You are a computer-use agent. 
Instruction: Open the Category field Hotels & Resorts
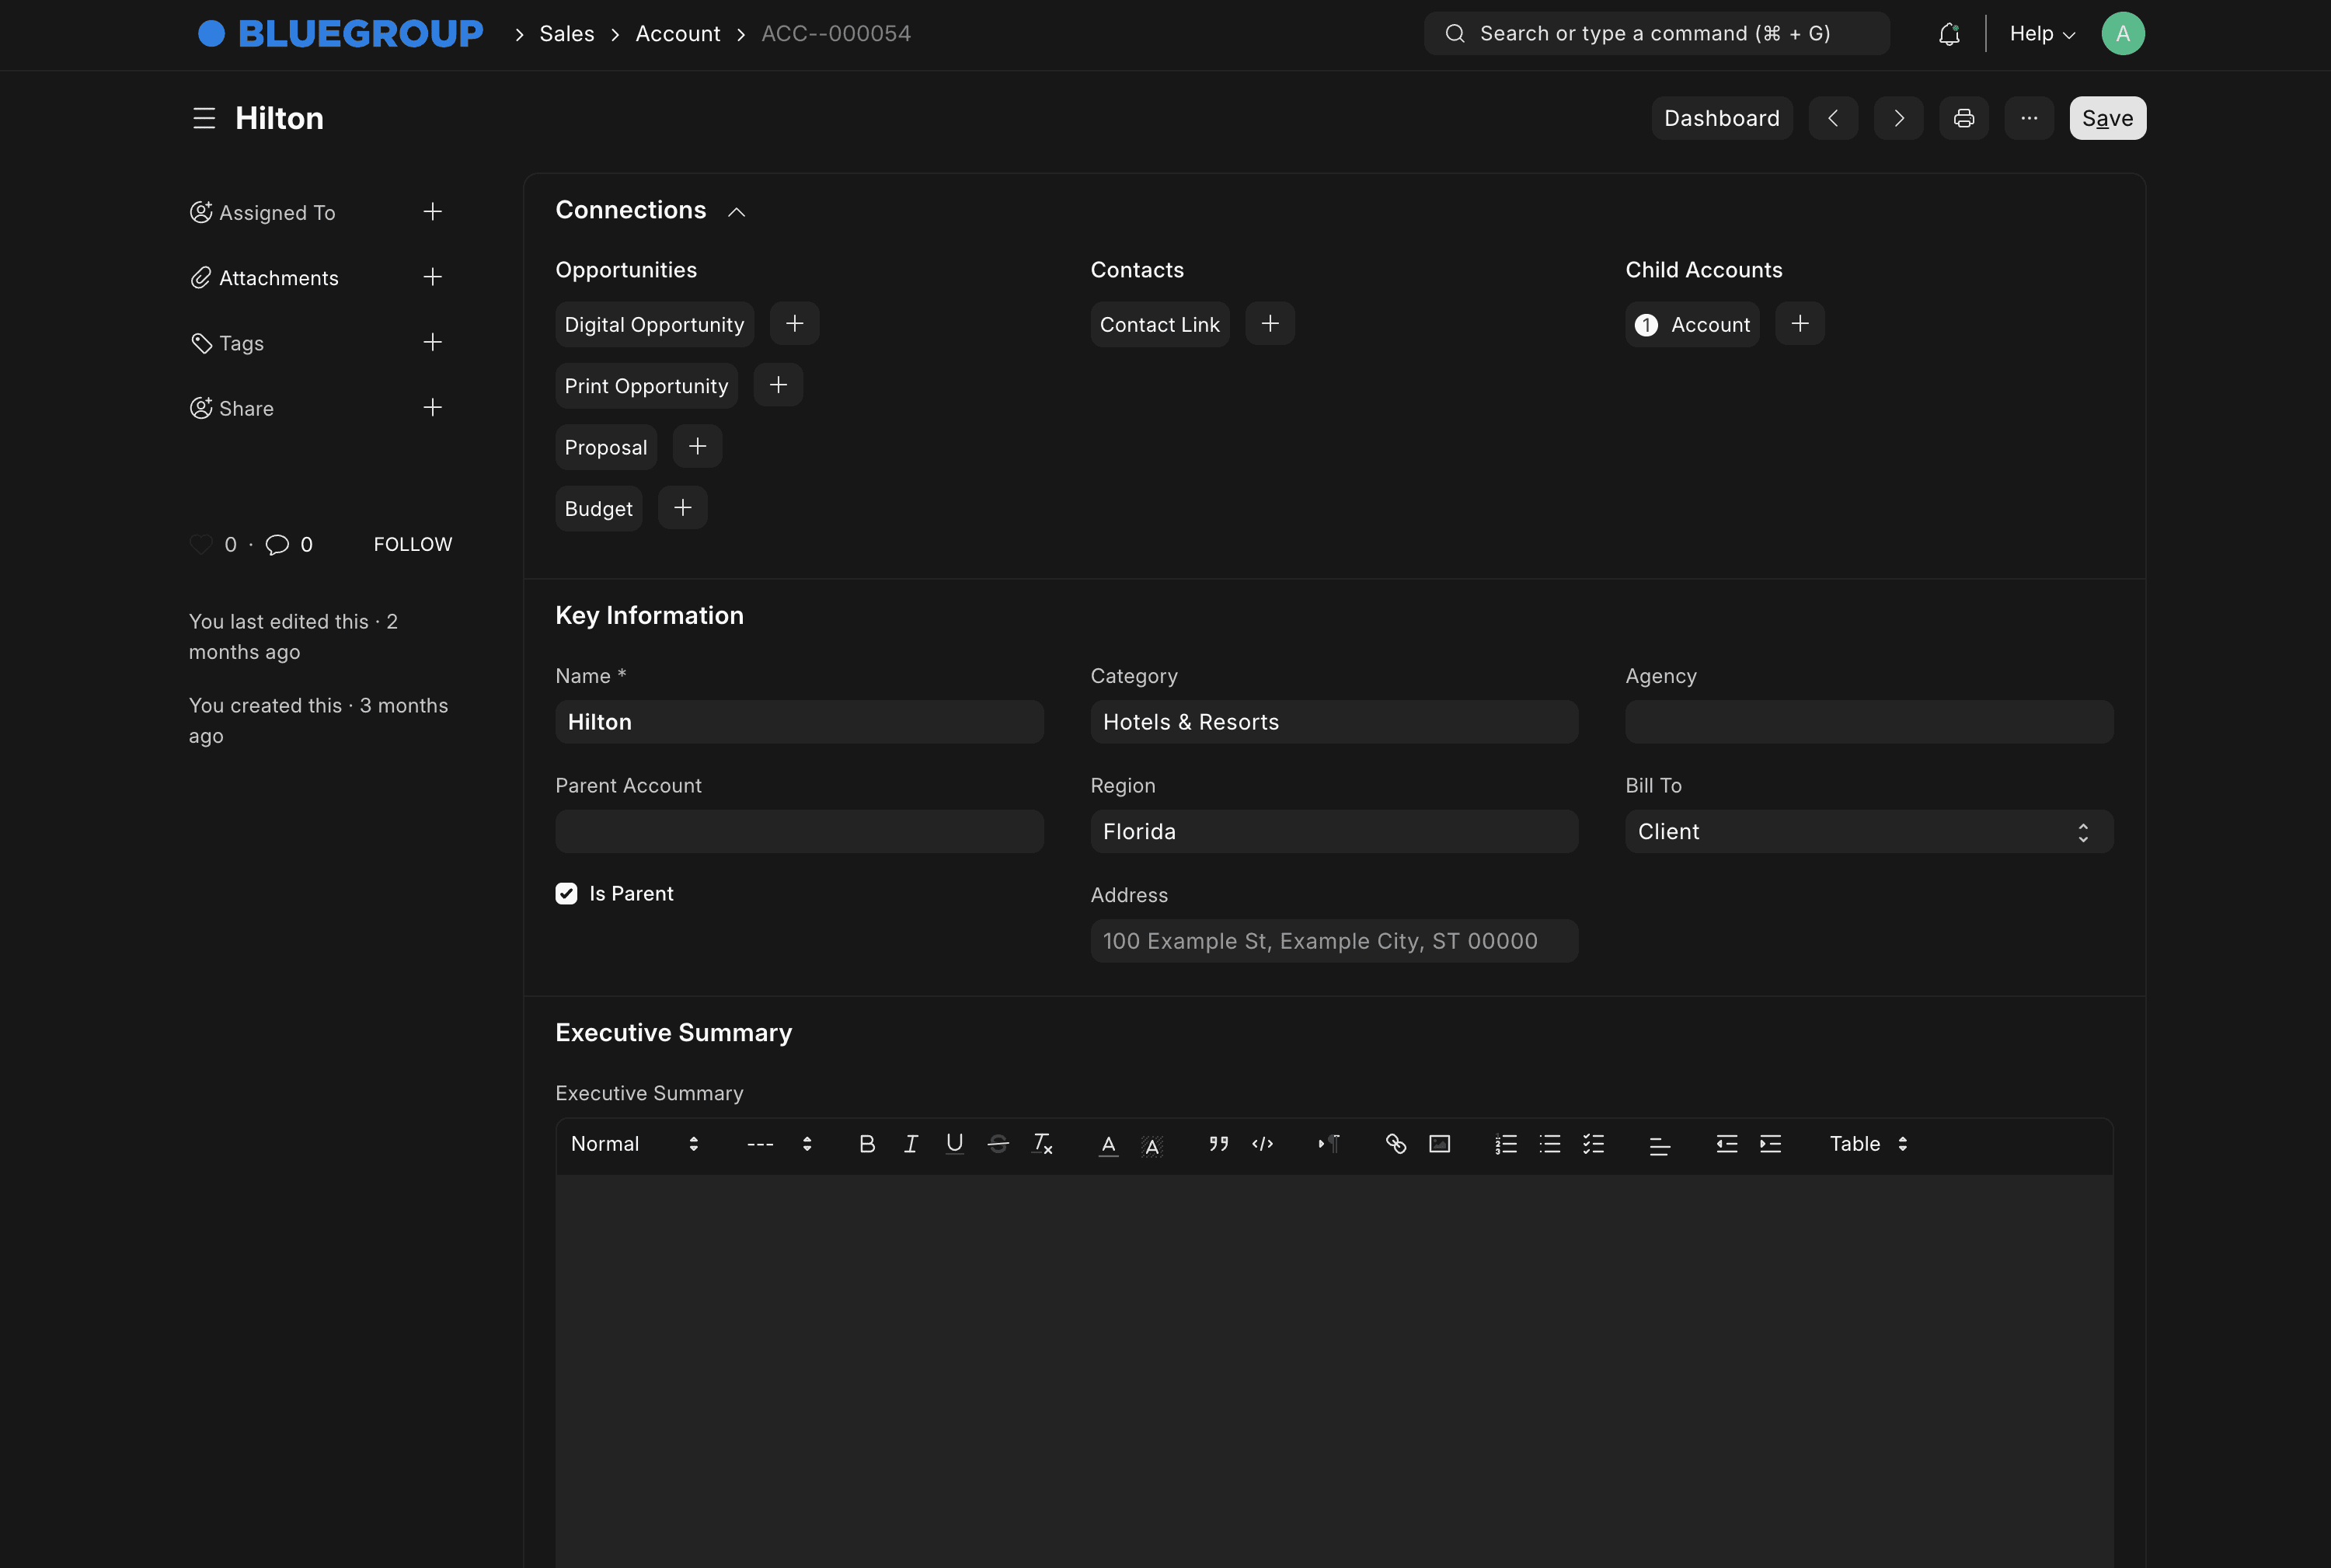point(1334,722)
